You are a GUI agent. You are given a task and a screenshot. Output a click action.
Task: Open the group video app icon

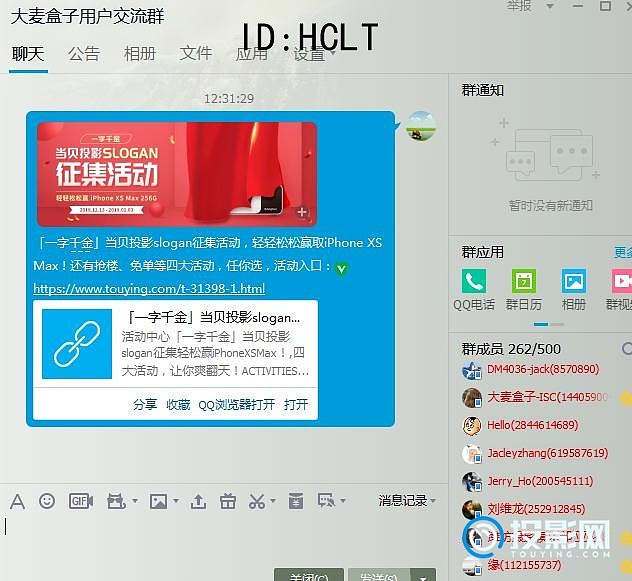(622, 281)
